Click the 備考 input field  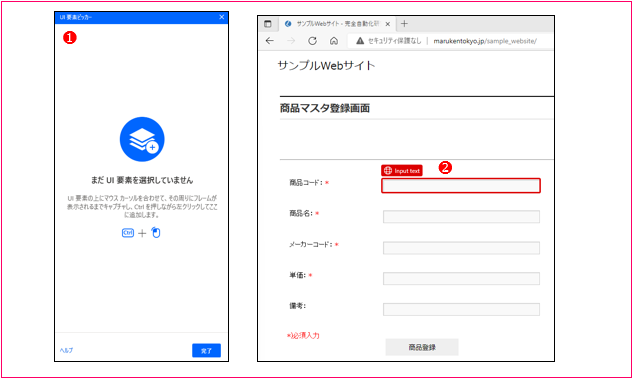coord(461,309)
